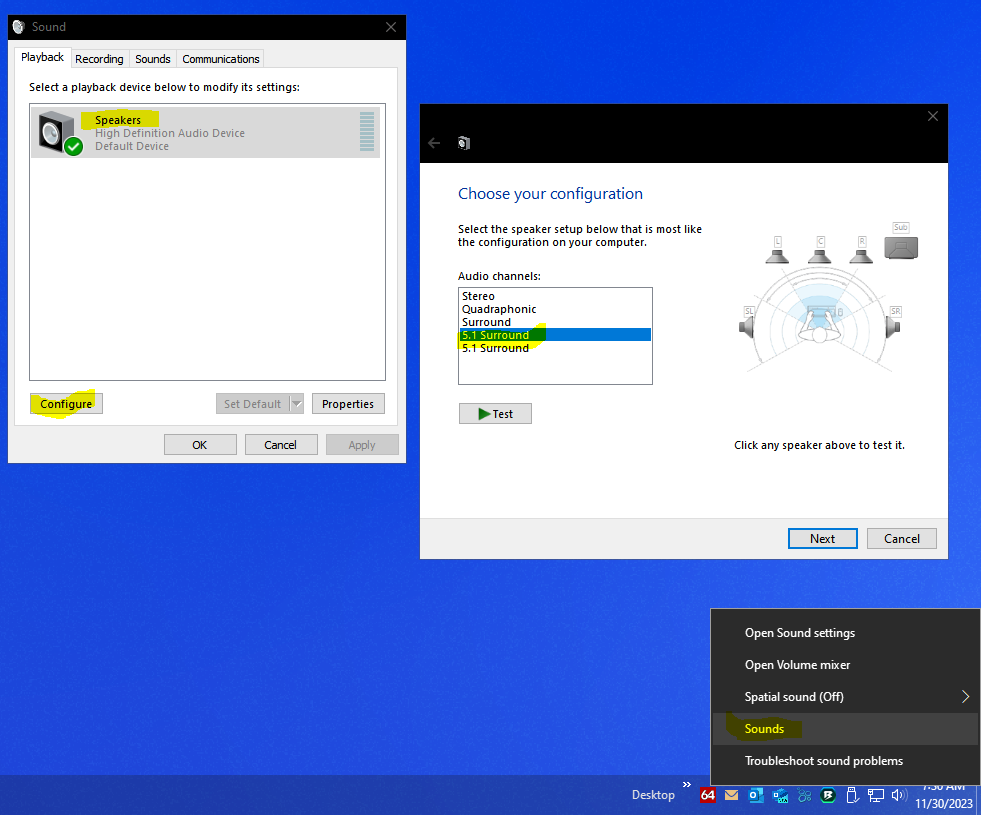Open Outlook from the system tray

[x=755, y=796]
